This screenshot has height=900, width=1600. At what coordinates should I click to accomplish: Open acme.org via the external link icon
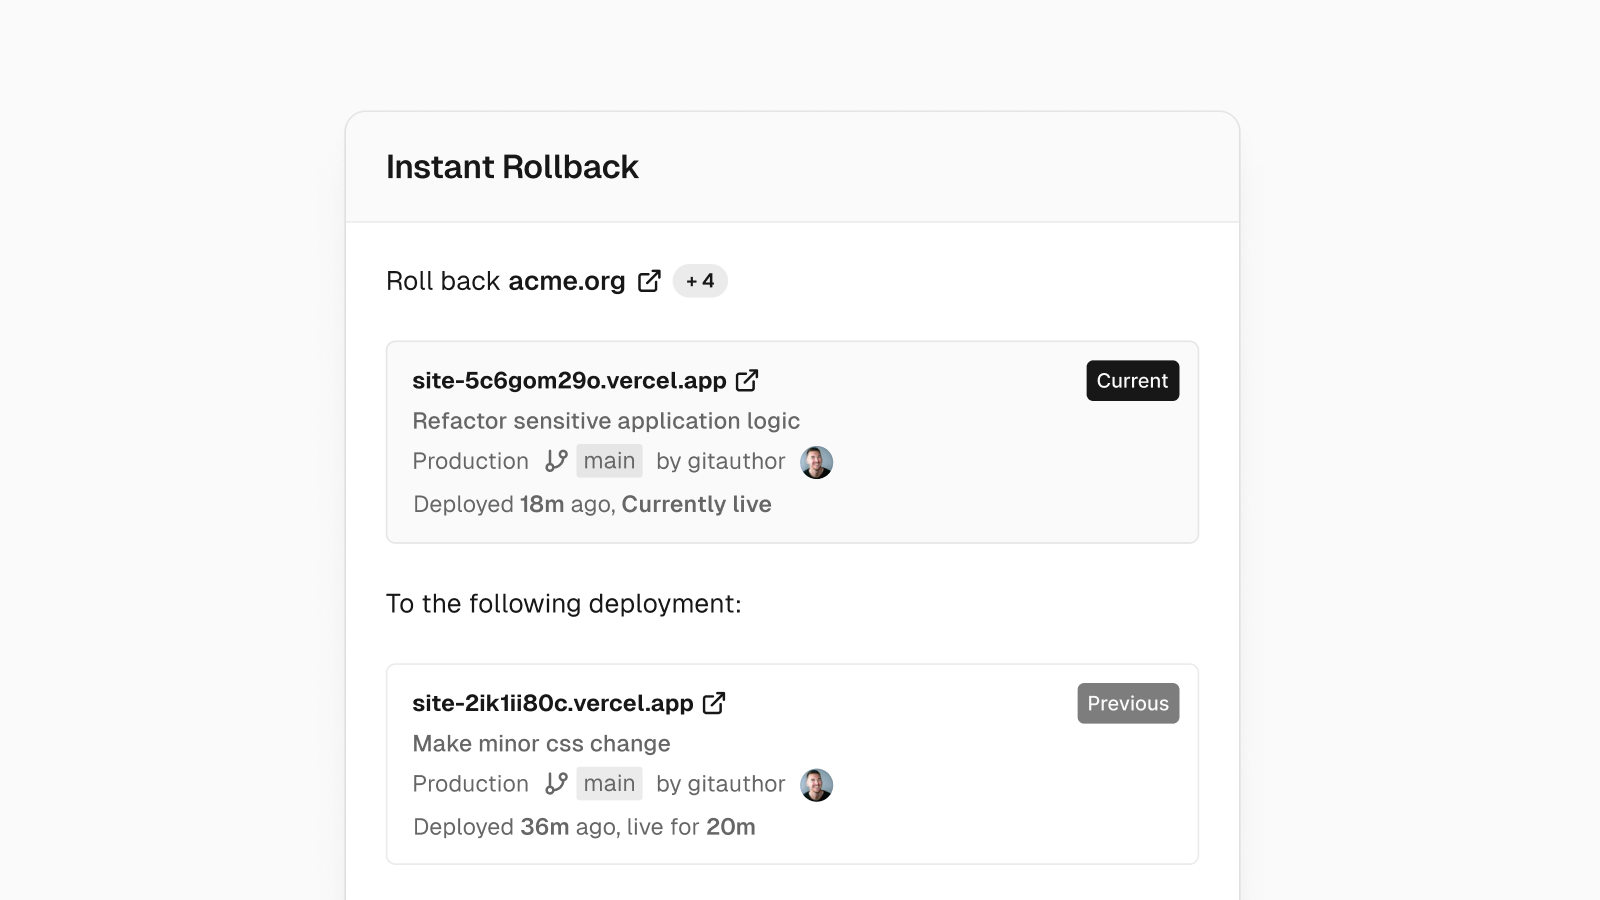pyautogui.click(x=649, y=281)
